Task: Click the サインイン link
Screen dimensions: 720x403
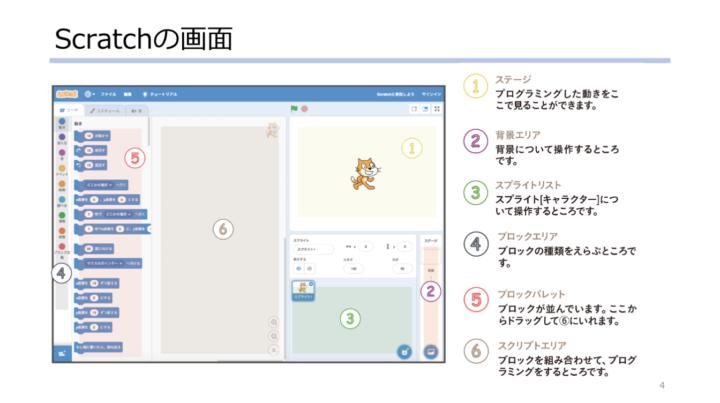Action: [x=431, y=94]
